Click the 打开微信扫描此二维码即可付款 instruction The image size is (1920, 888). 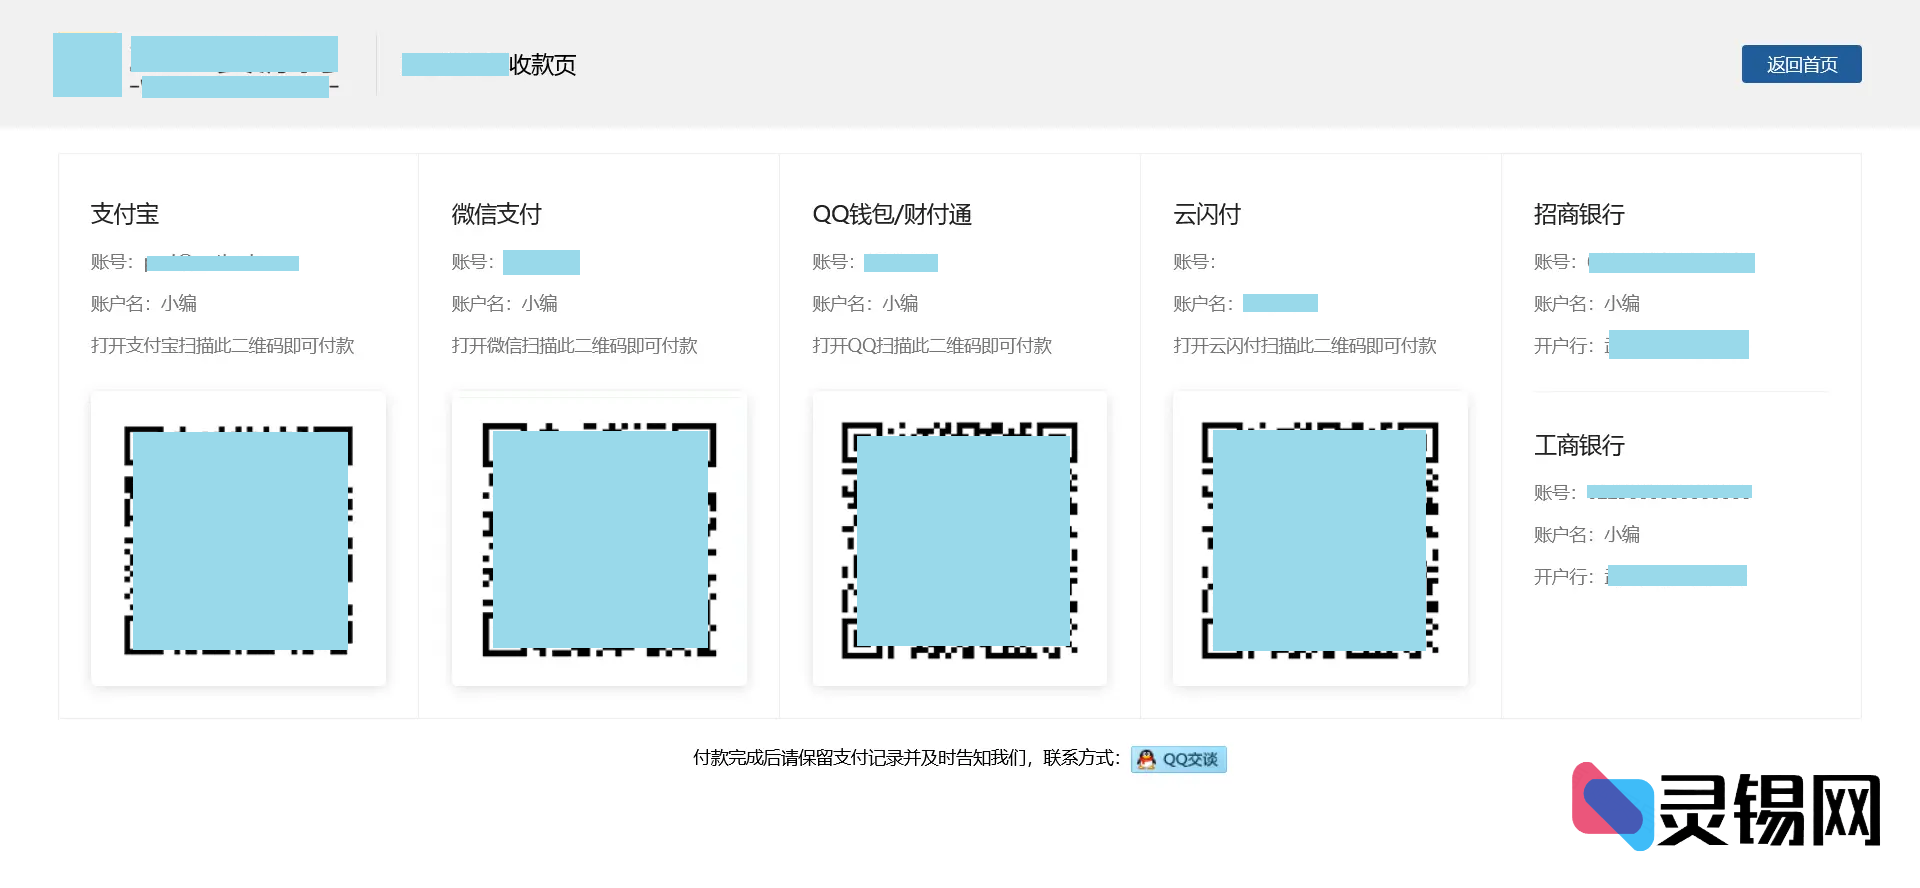pyautogui.click(x=574, y=346)
